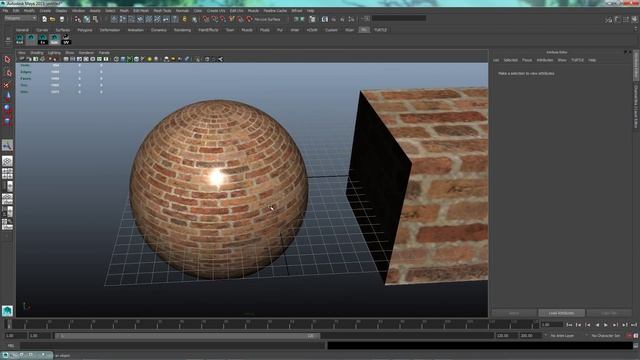The width and height of the screenshot is (640, 360).
Task: Play the animation forwards
Action: coord(606,325)
